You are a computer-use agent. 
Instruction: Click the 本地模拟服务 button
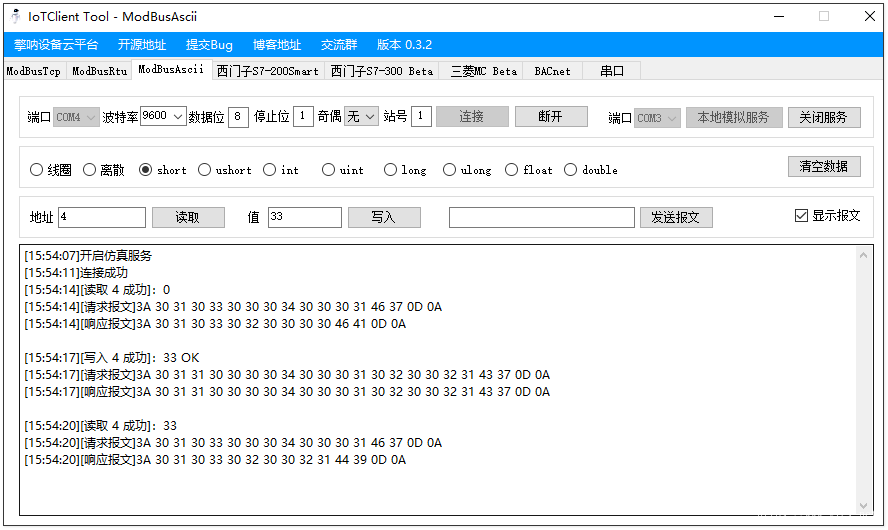tap(734, 117)
